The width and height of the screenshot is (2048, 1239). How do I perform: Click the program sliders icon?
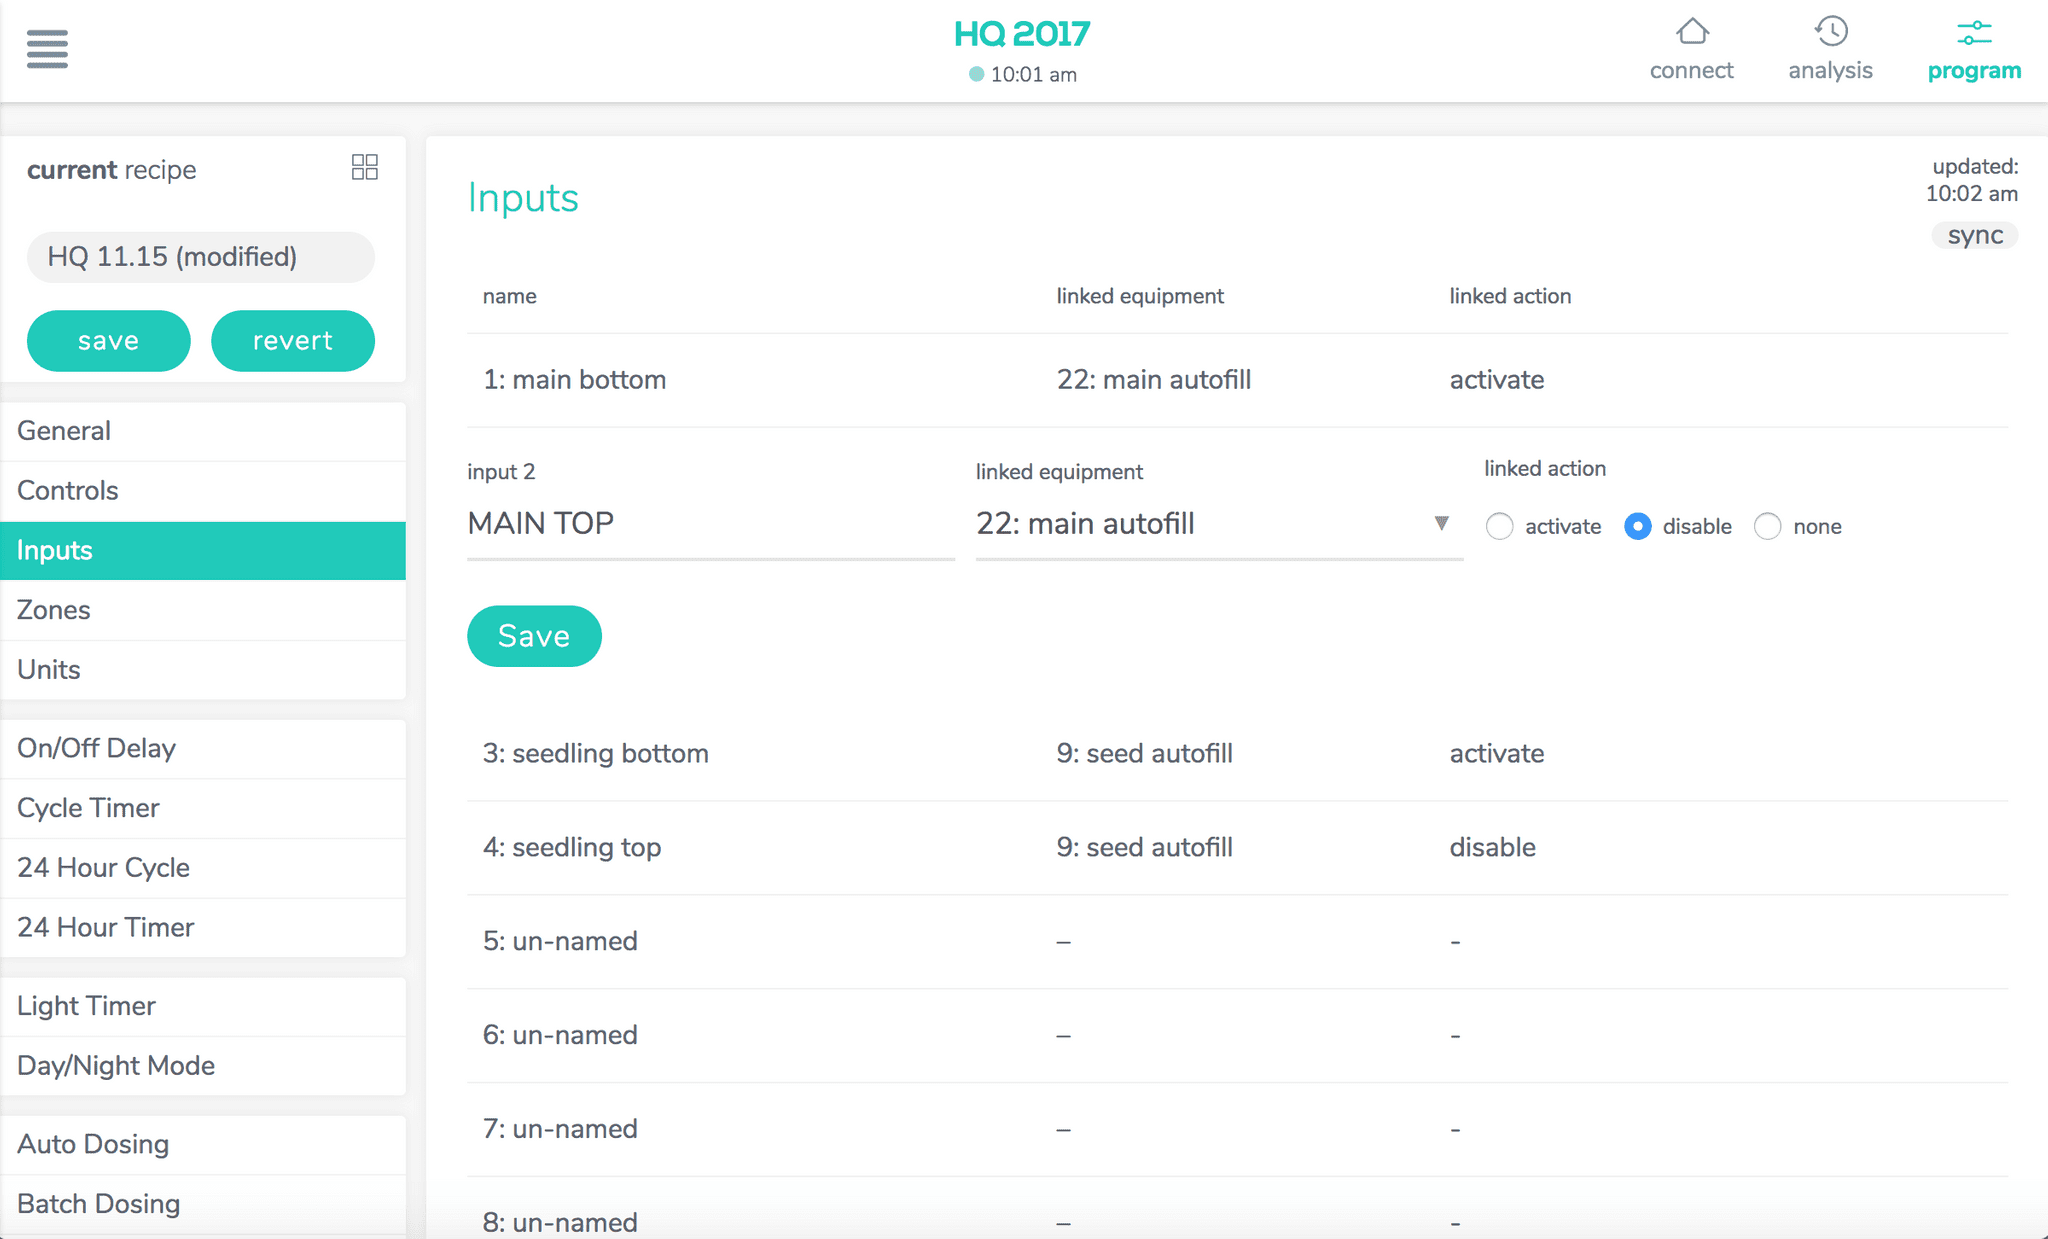click(x=1973, y=33)
